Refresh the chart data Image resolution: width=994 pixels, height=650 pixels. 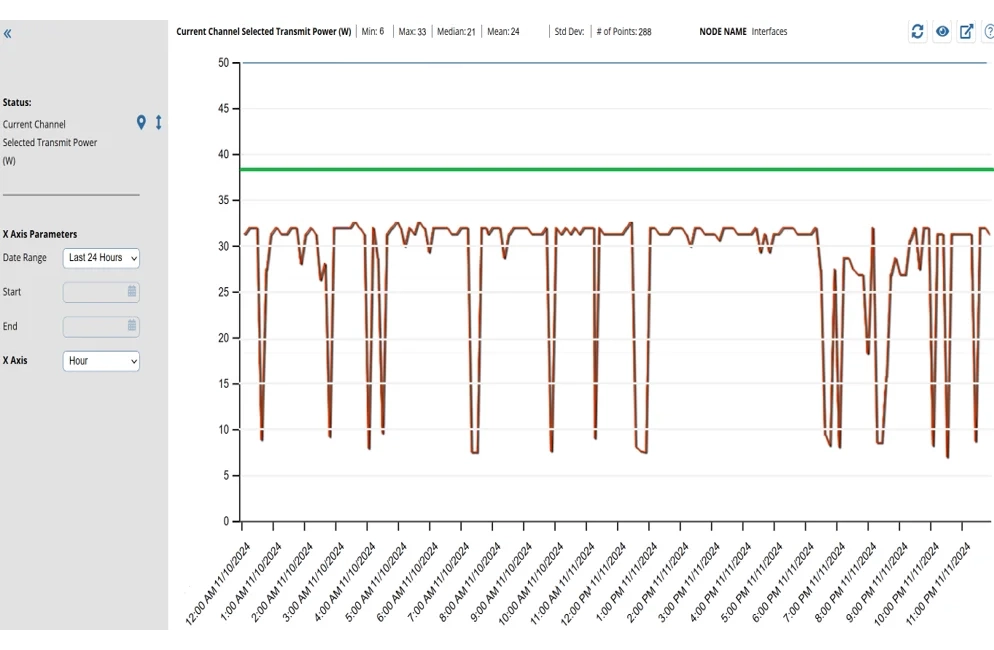coord(917,32)
